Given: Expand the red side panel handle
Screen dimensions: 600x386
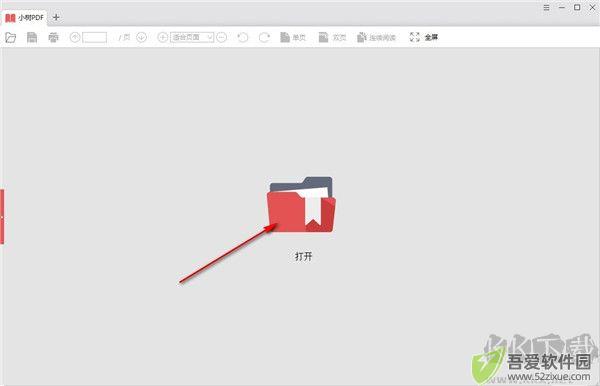Looking at the screenshot, I should coord(2,217).
